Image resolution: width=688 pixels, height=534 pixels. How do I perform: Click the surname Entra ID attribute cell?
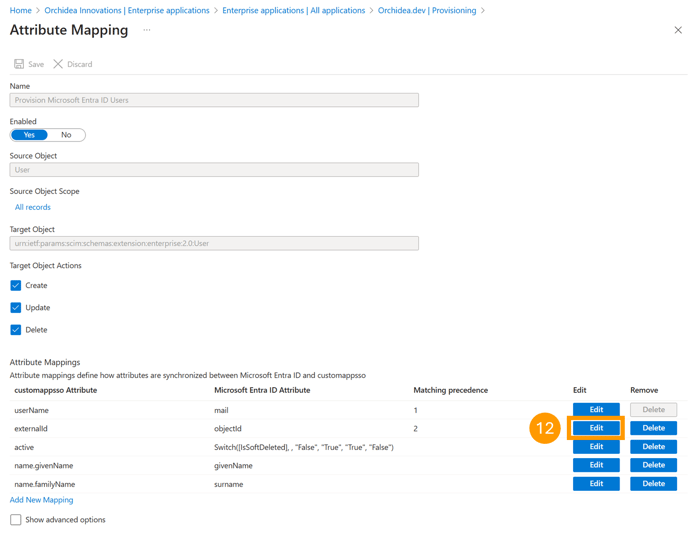(229, 484)
